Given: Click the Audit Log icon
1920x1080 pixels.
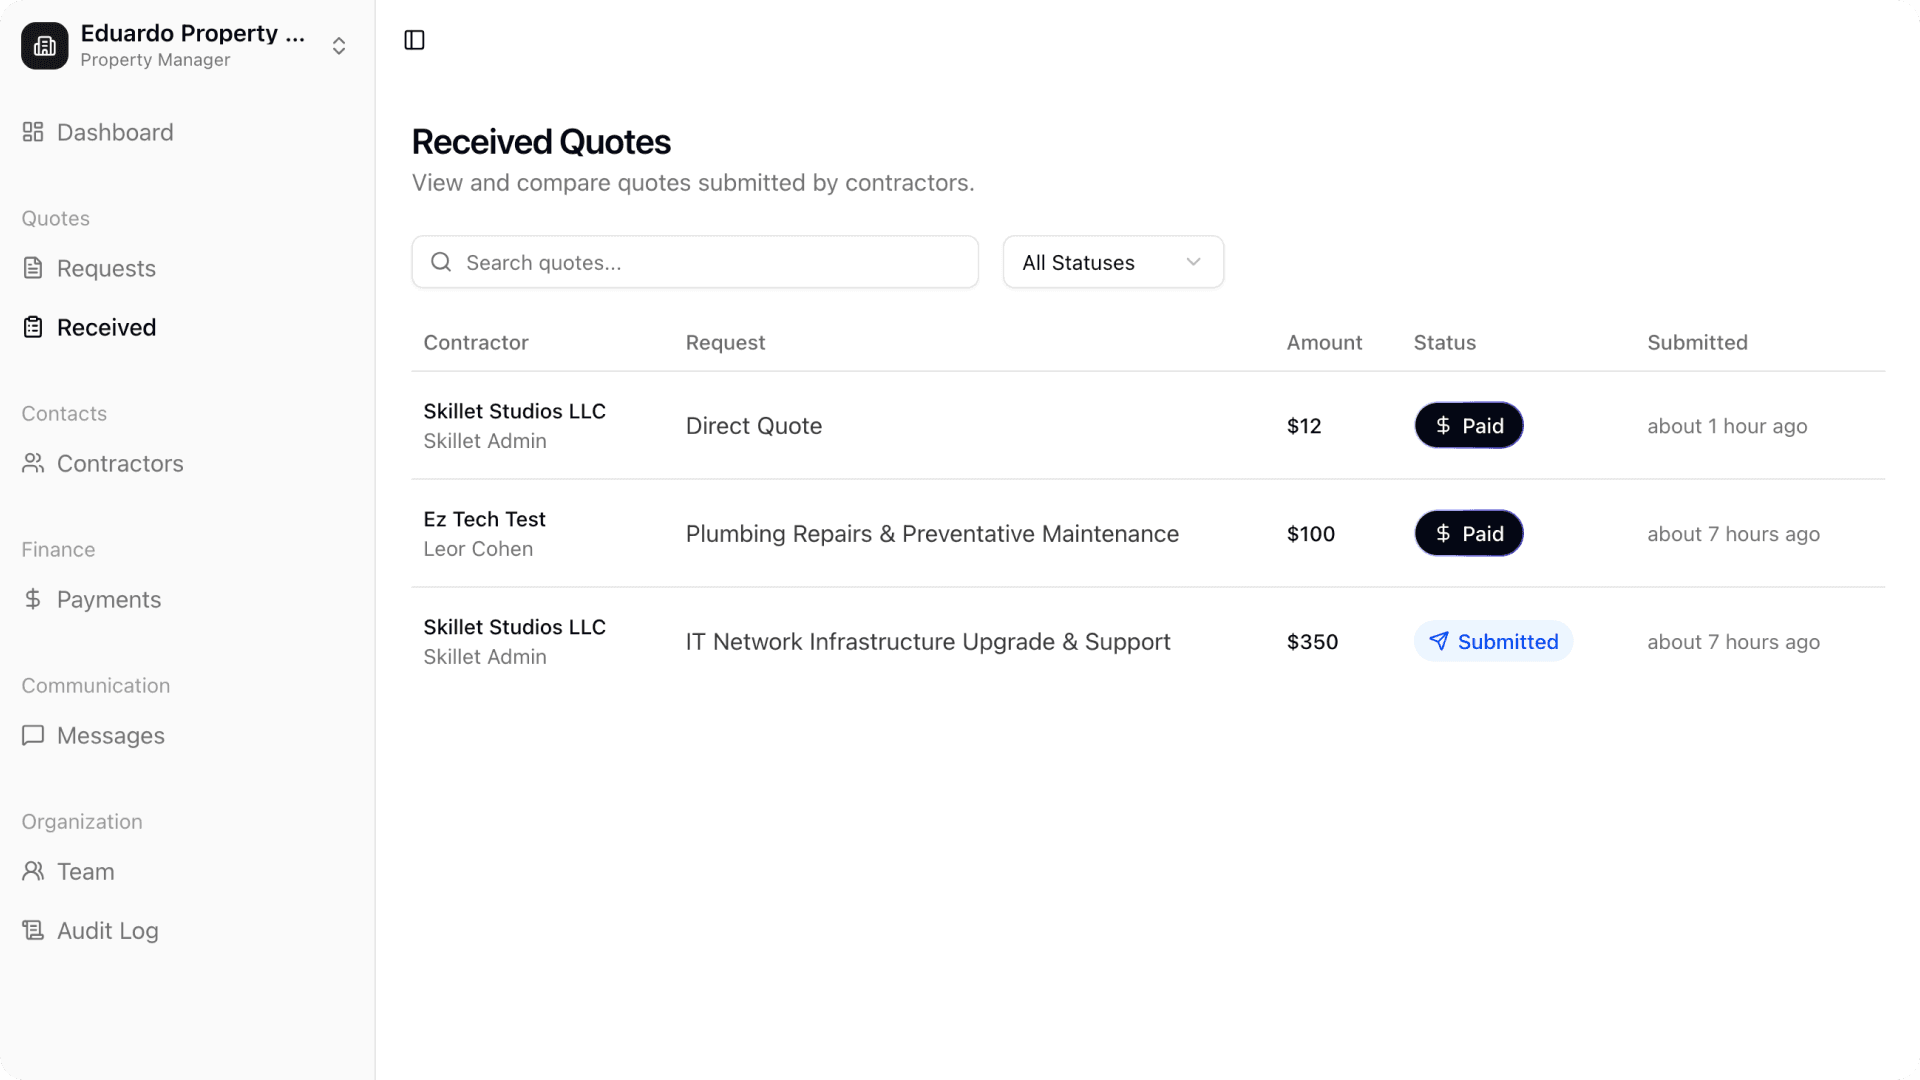Looking at the screenshot, I should (x=33, y=930).
